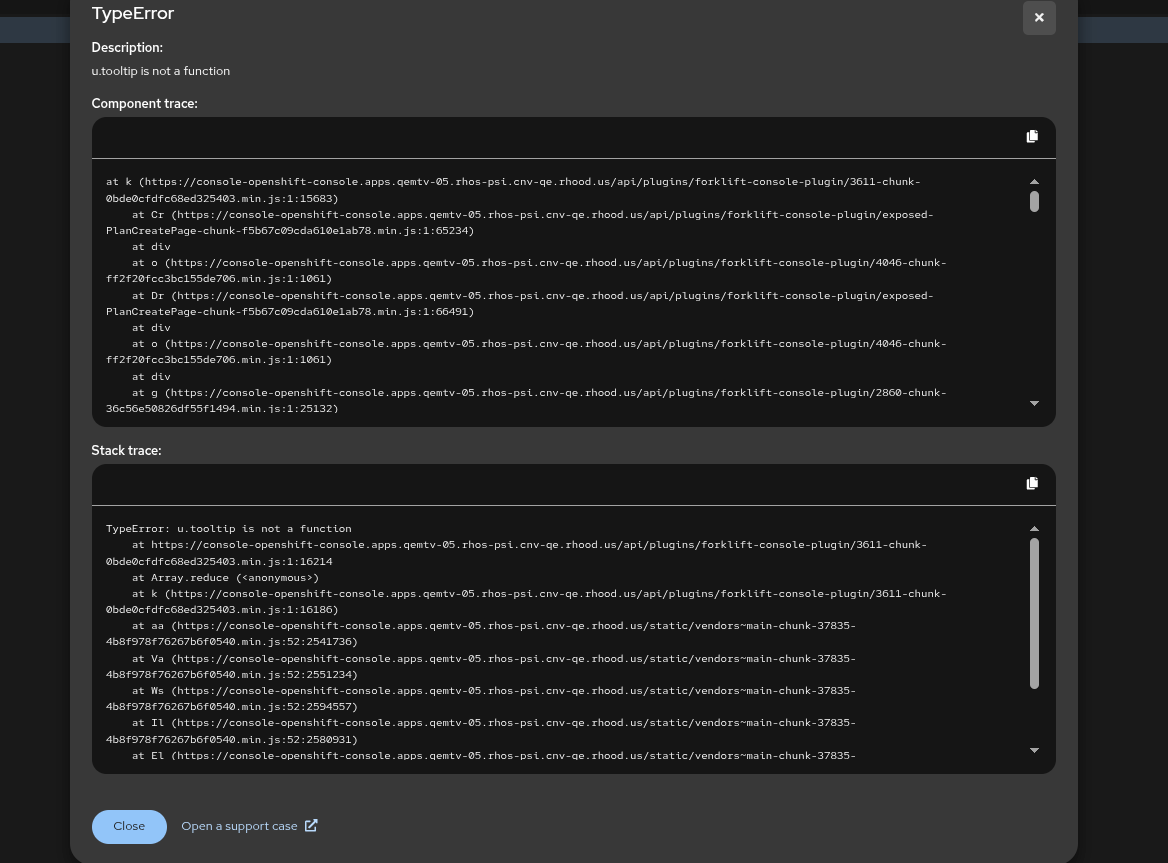The height and width of the screenshot is (863, 1168).
Task: Click the stack trace scroll down arrow
Action: click(x=1034, y=750)
